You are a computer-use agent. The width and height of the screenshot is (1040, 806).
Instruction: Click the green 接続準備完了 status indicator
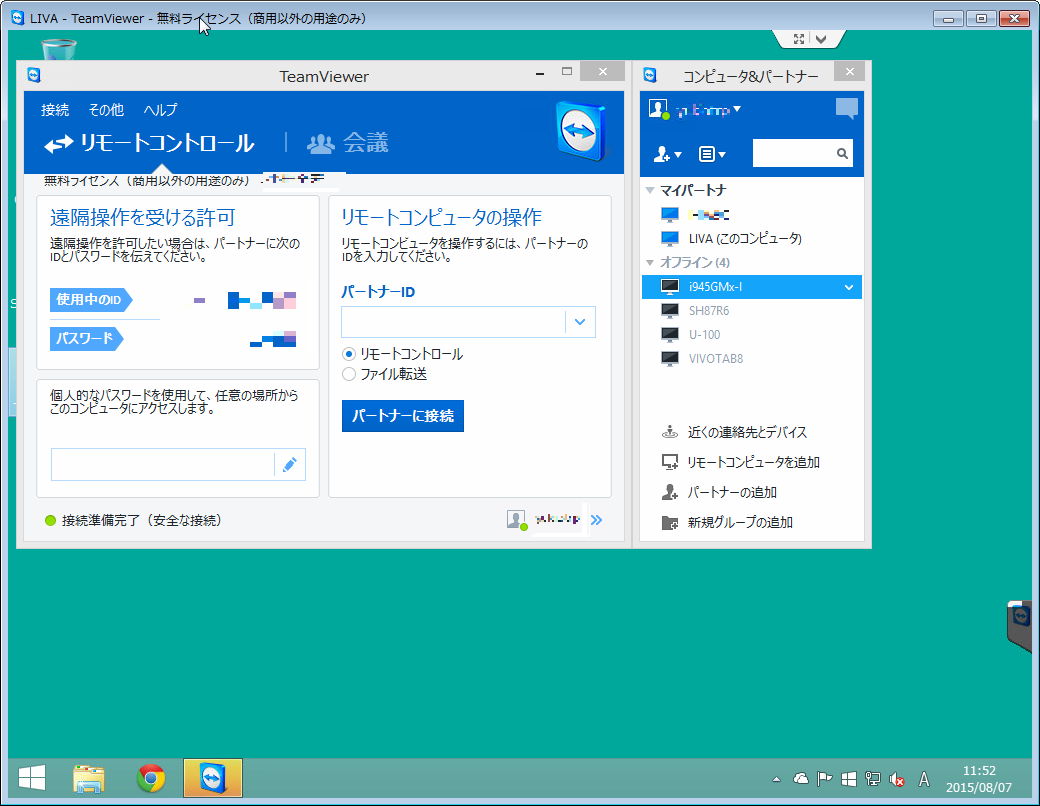(x=50, y=521)
